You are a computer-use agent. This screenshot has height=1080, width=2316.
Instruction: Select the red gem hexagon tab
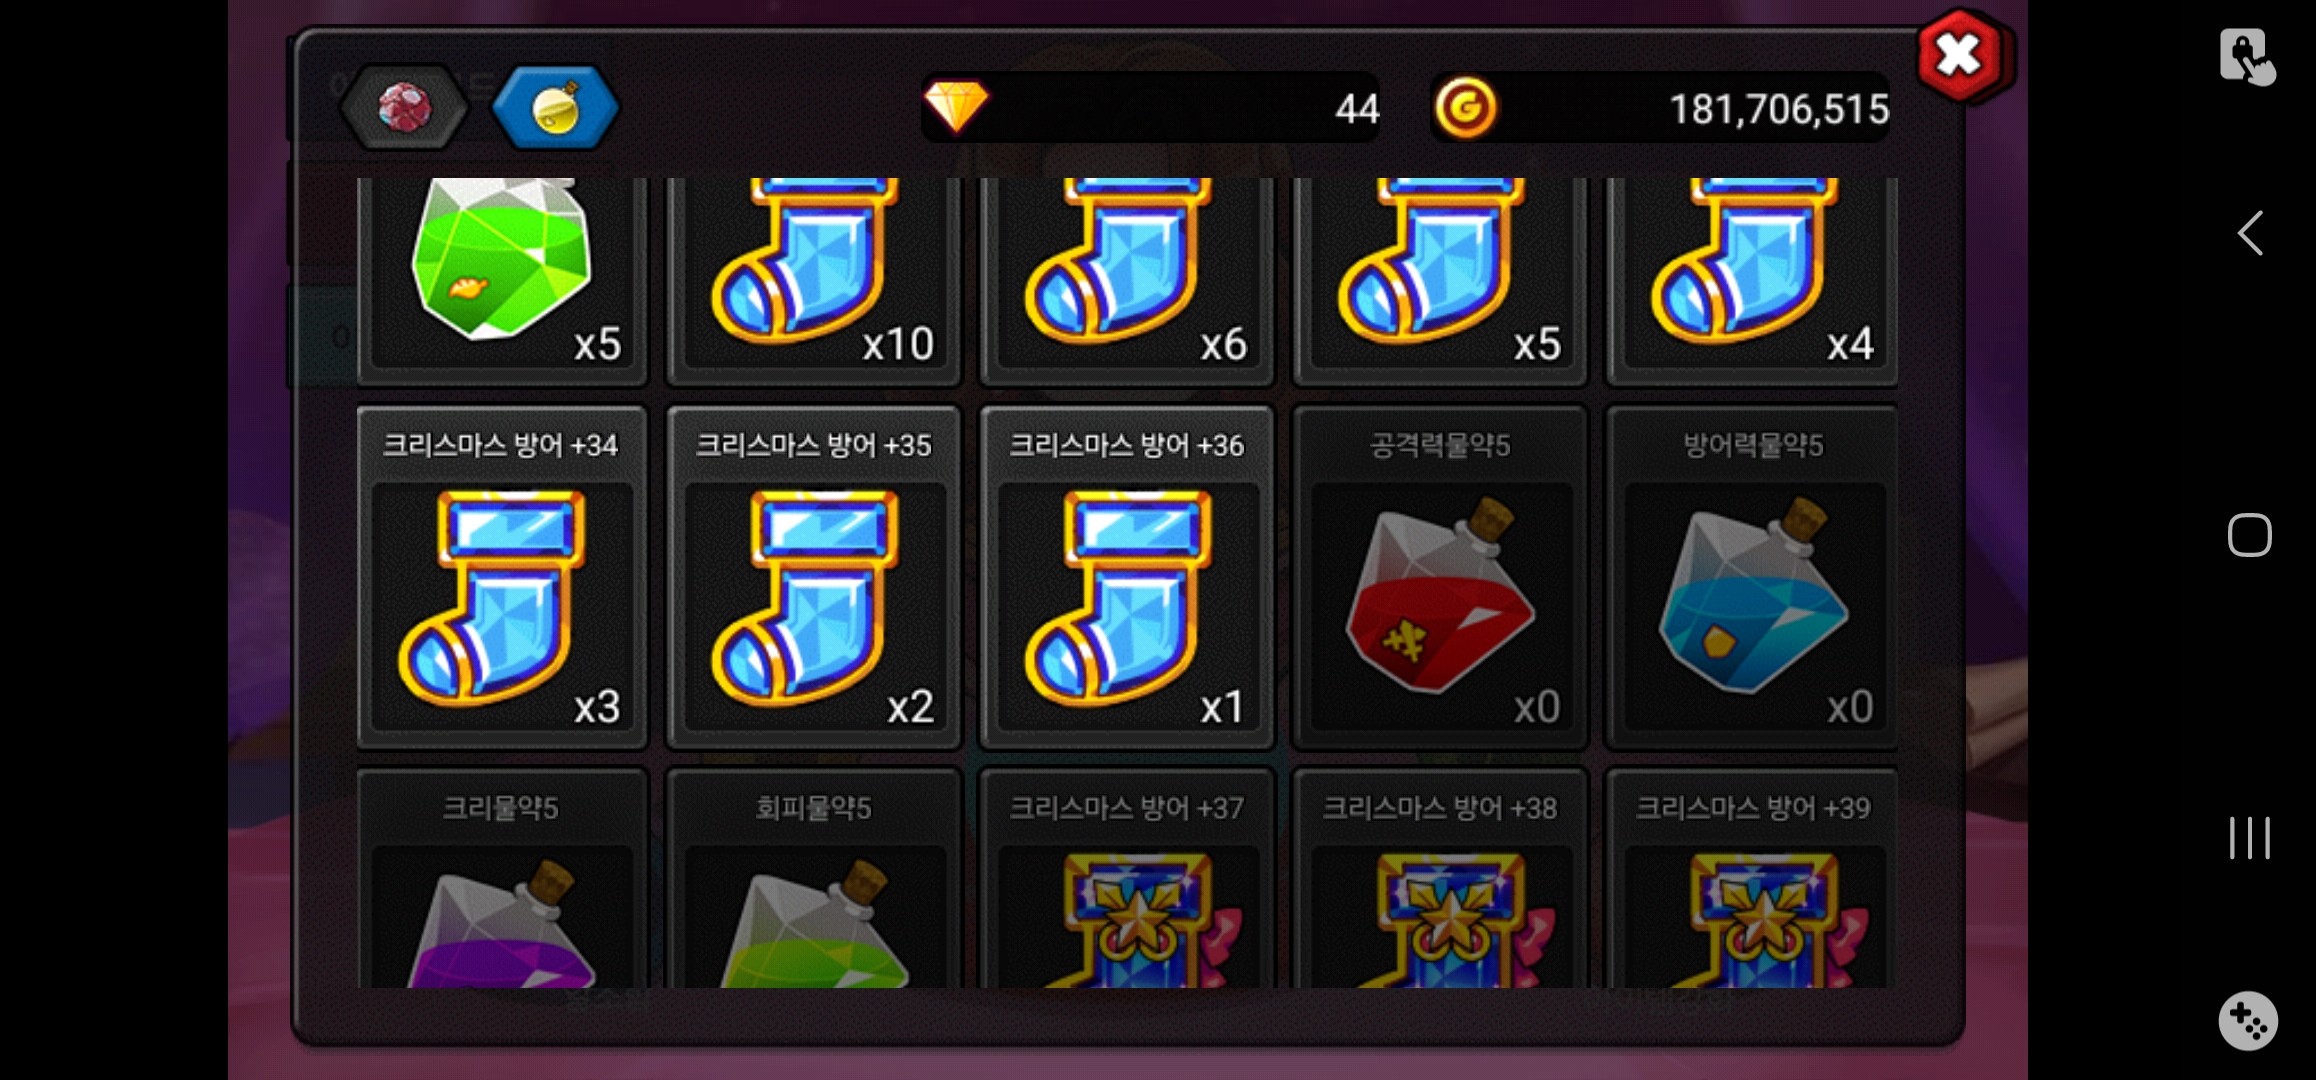coord(404,107)
